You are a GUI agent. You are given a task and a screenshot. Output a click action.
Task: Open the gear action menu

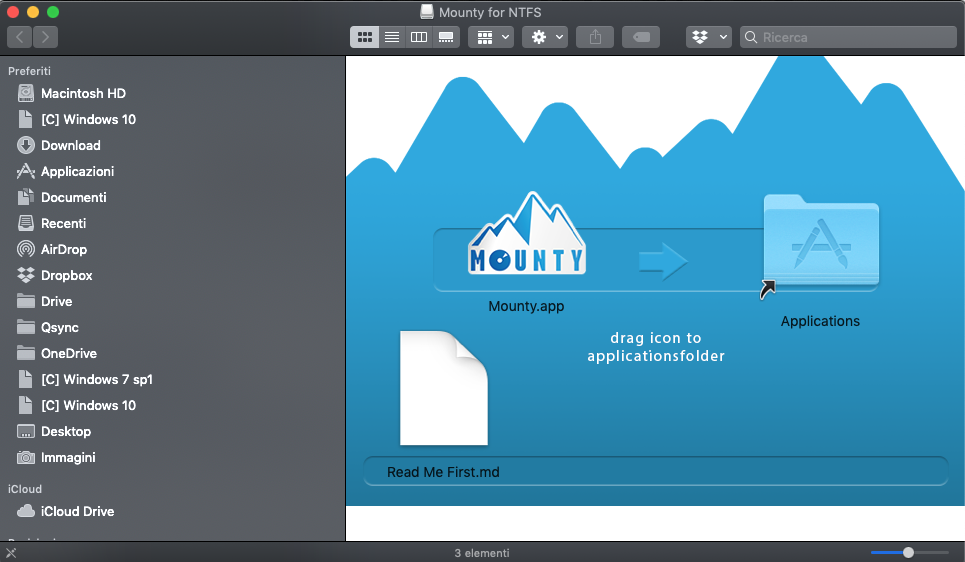coord(545,37)
